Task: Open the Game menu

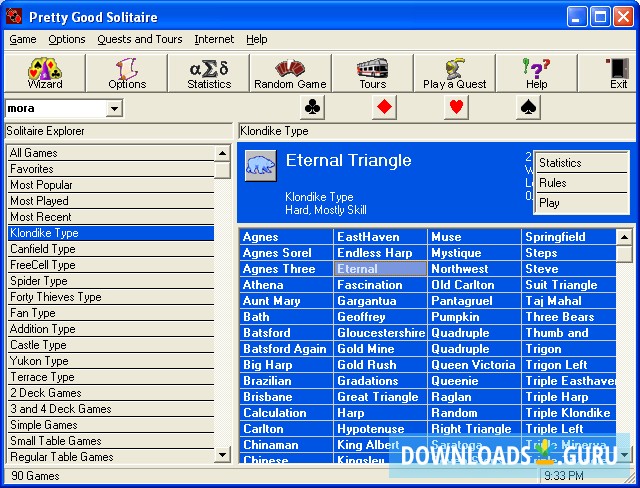Action: click(x=22, y=39)
